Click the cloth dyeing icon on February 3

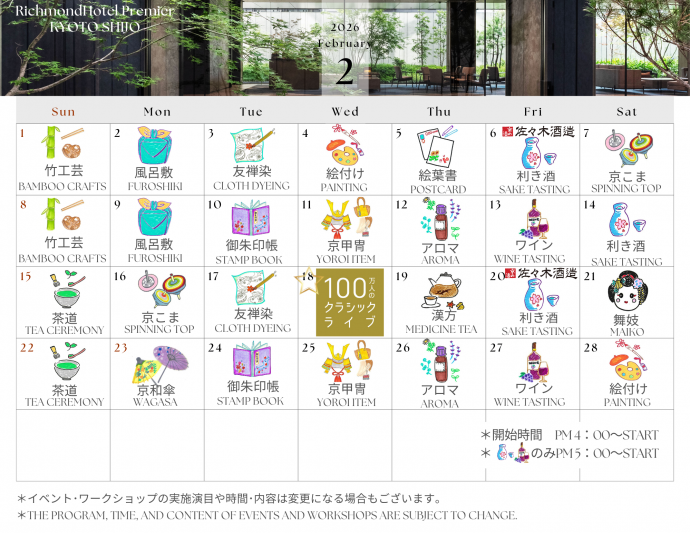248,145
